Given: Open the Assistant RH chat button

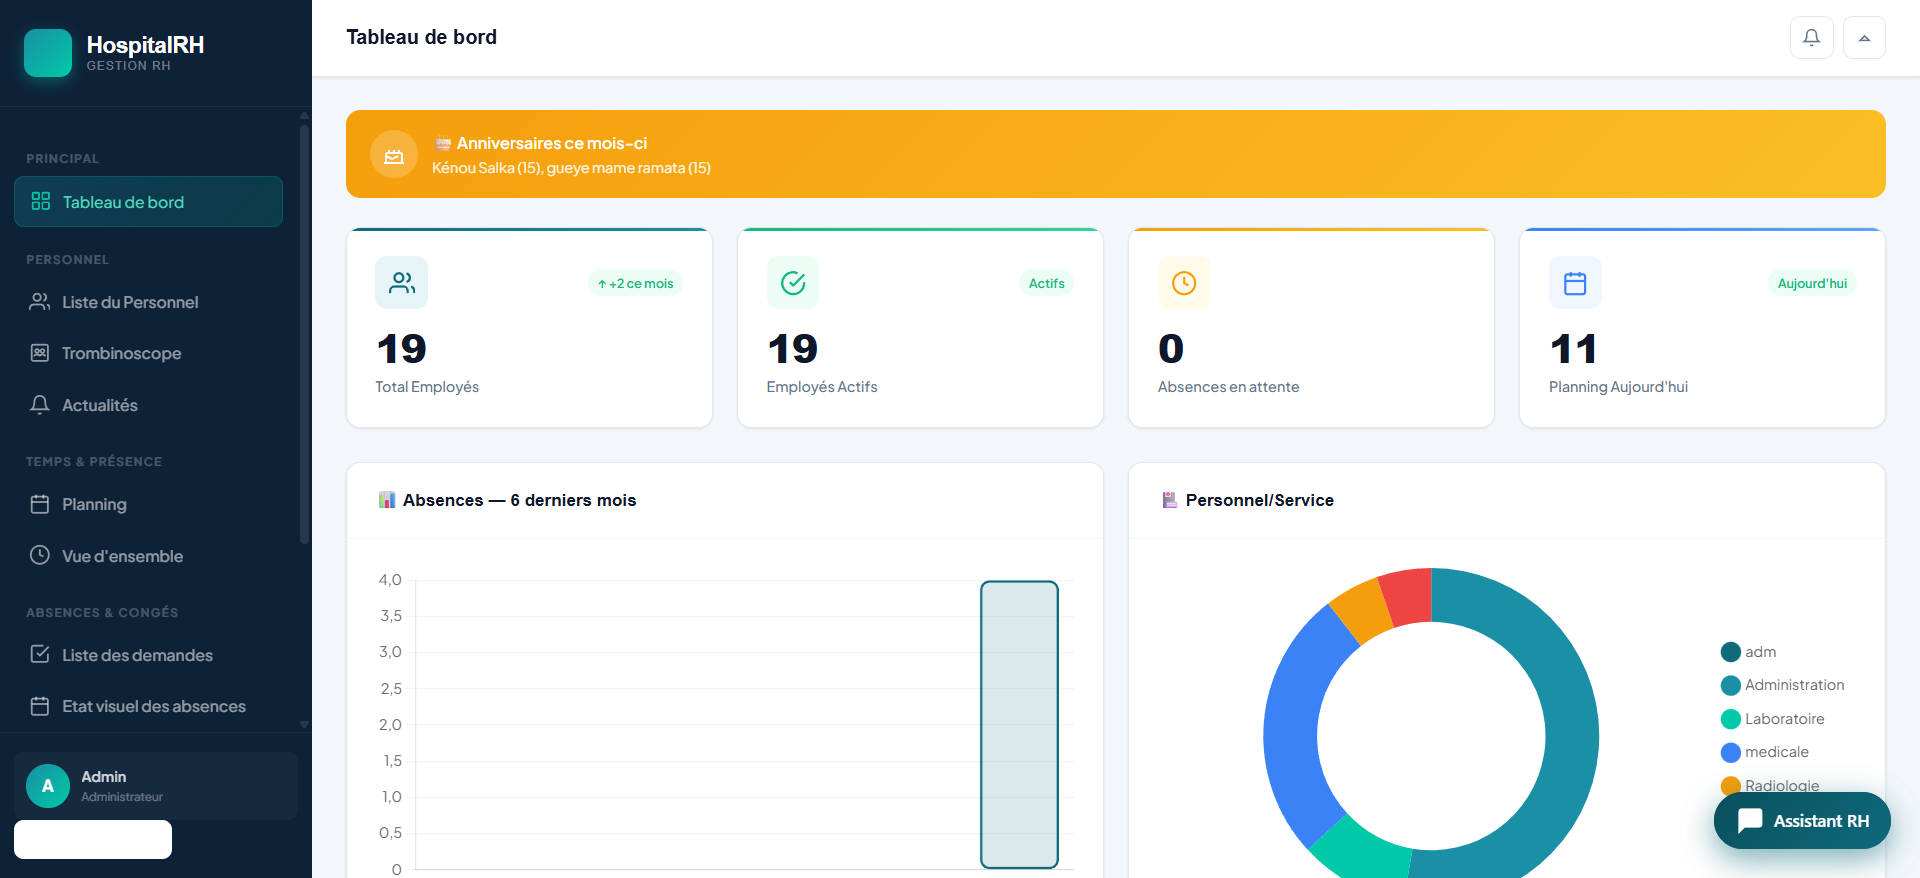Looking at the screenshot, I should pyautogui.click(x=1802, y=821).
